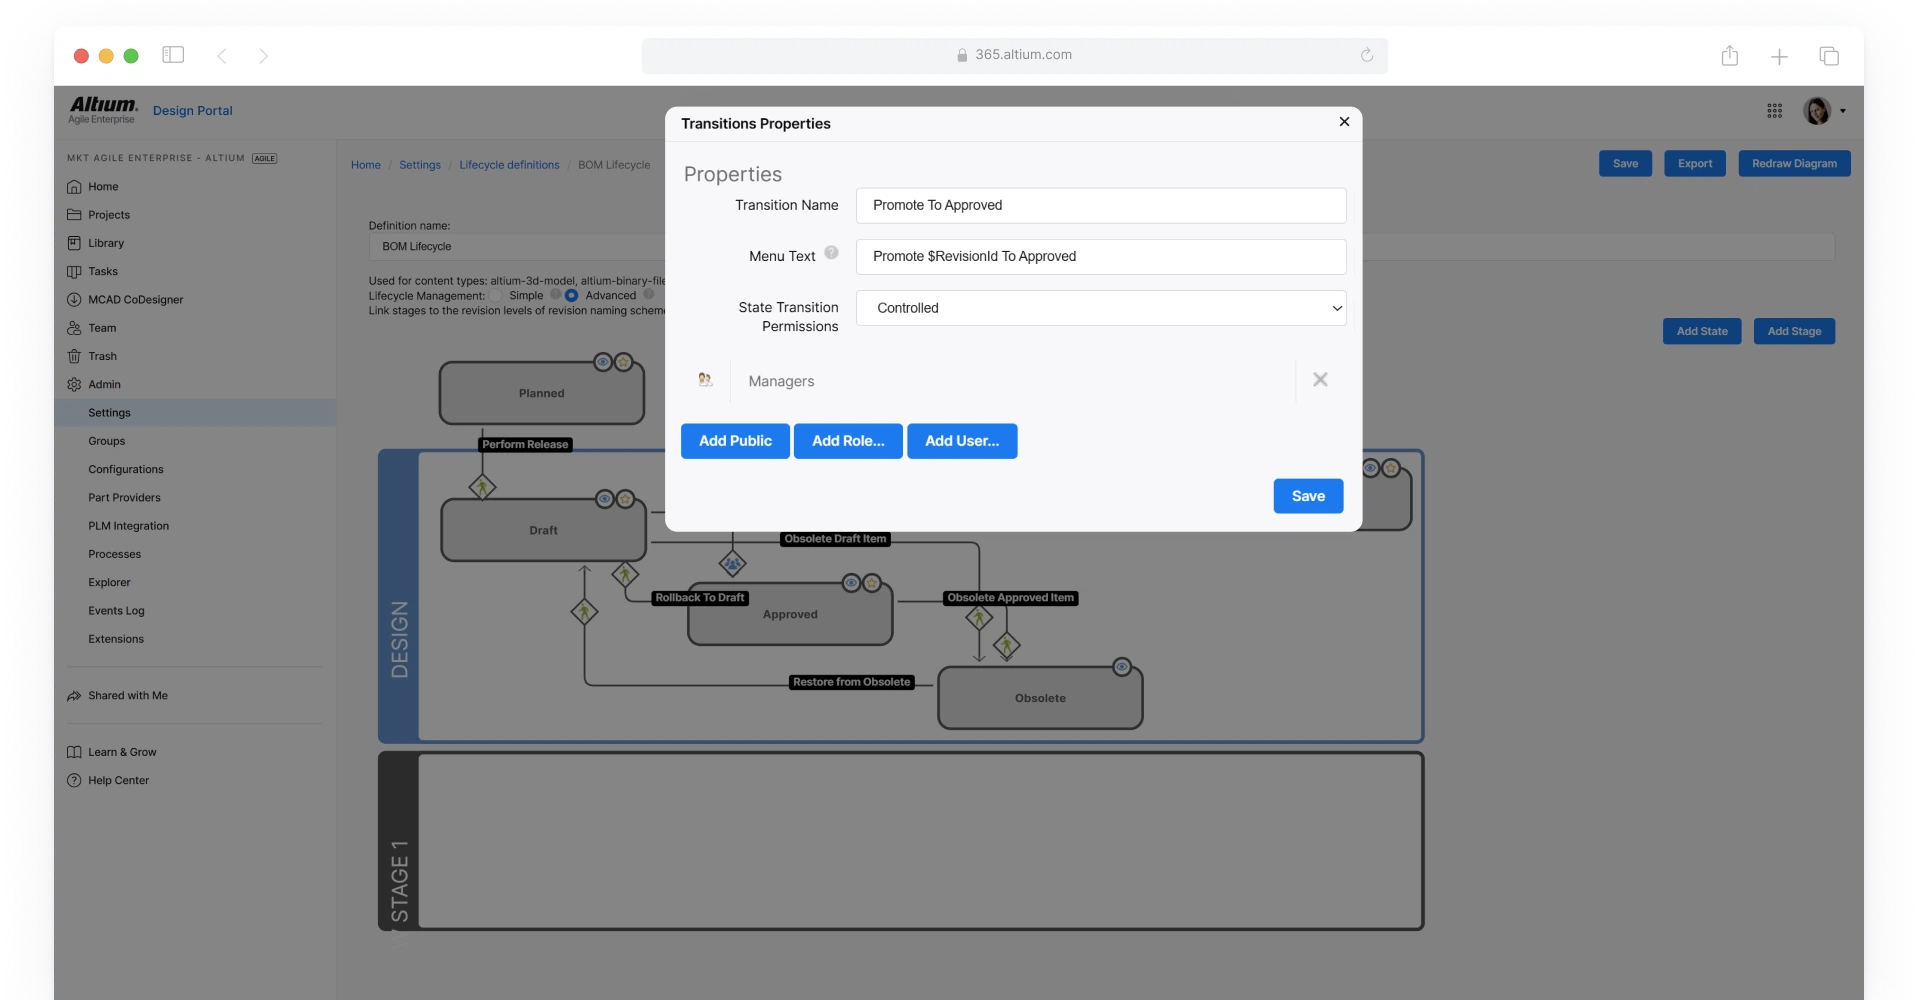Click the Add State button
The width and height of the screenshot is (1920, 1000).
pos(1702,331)
